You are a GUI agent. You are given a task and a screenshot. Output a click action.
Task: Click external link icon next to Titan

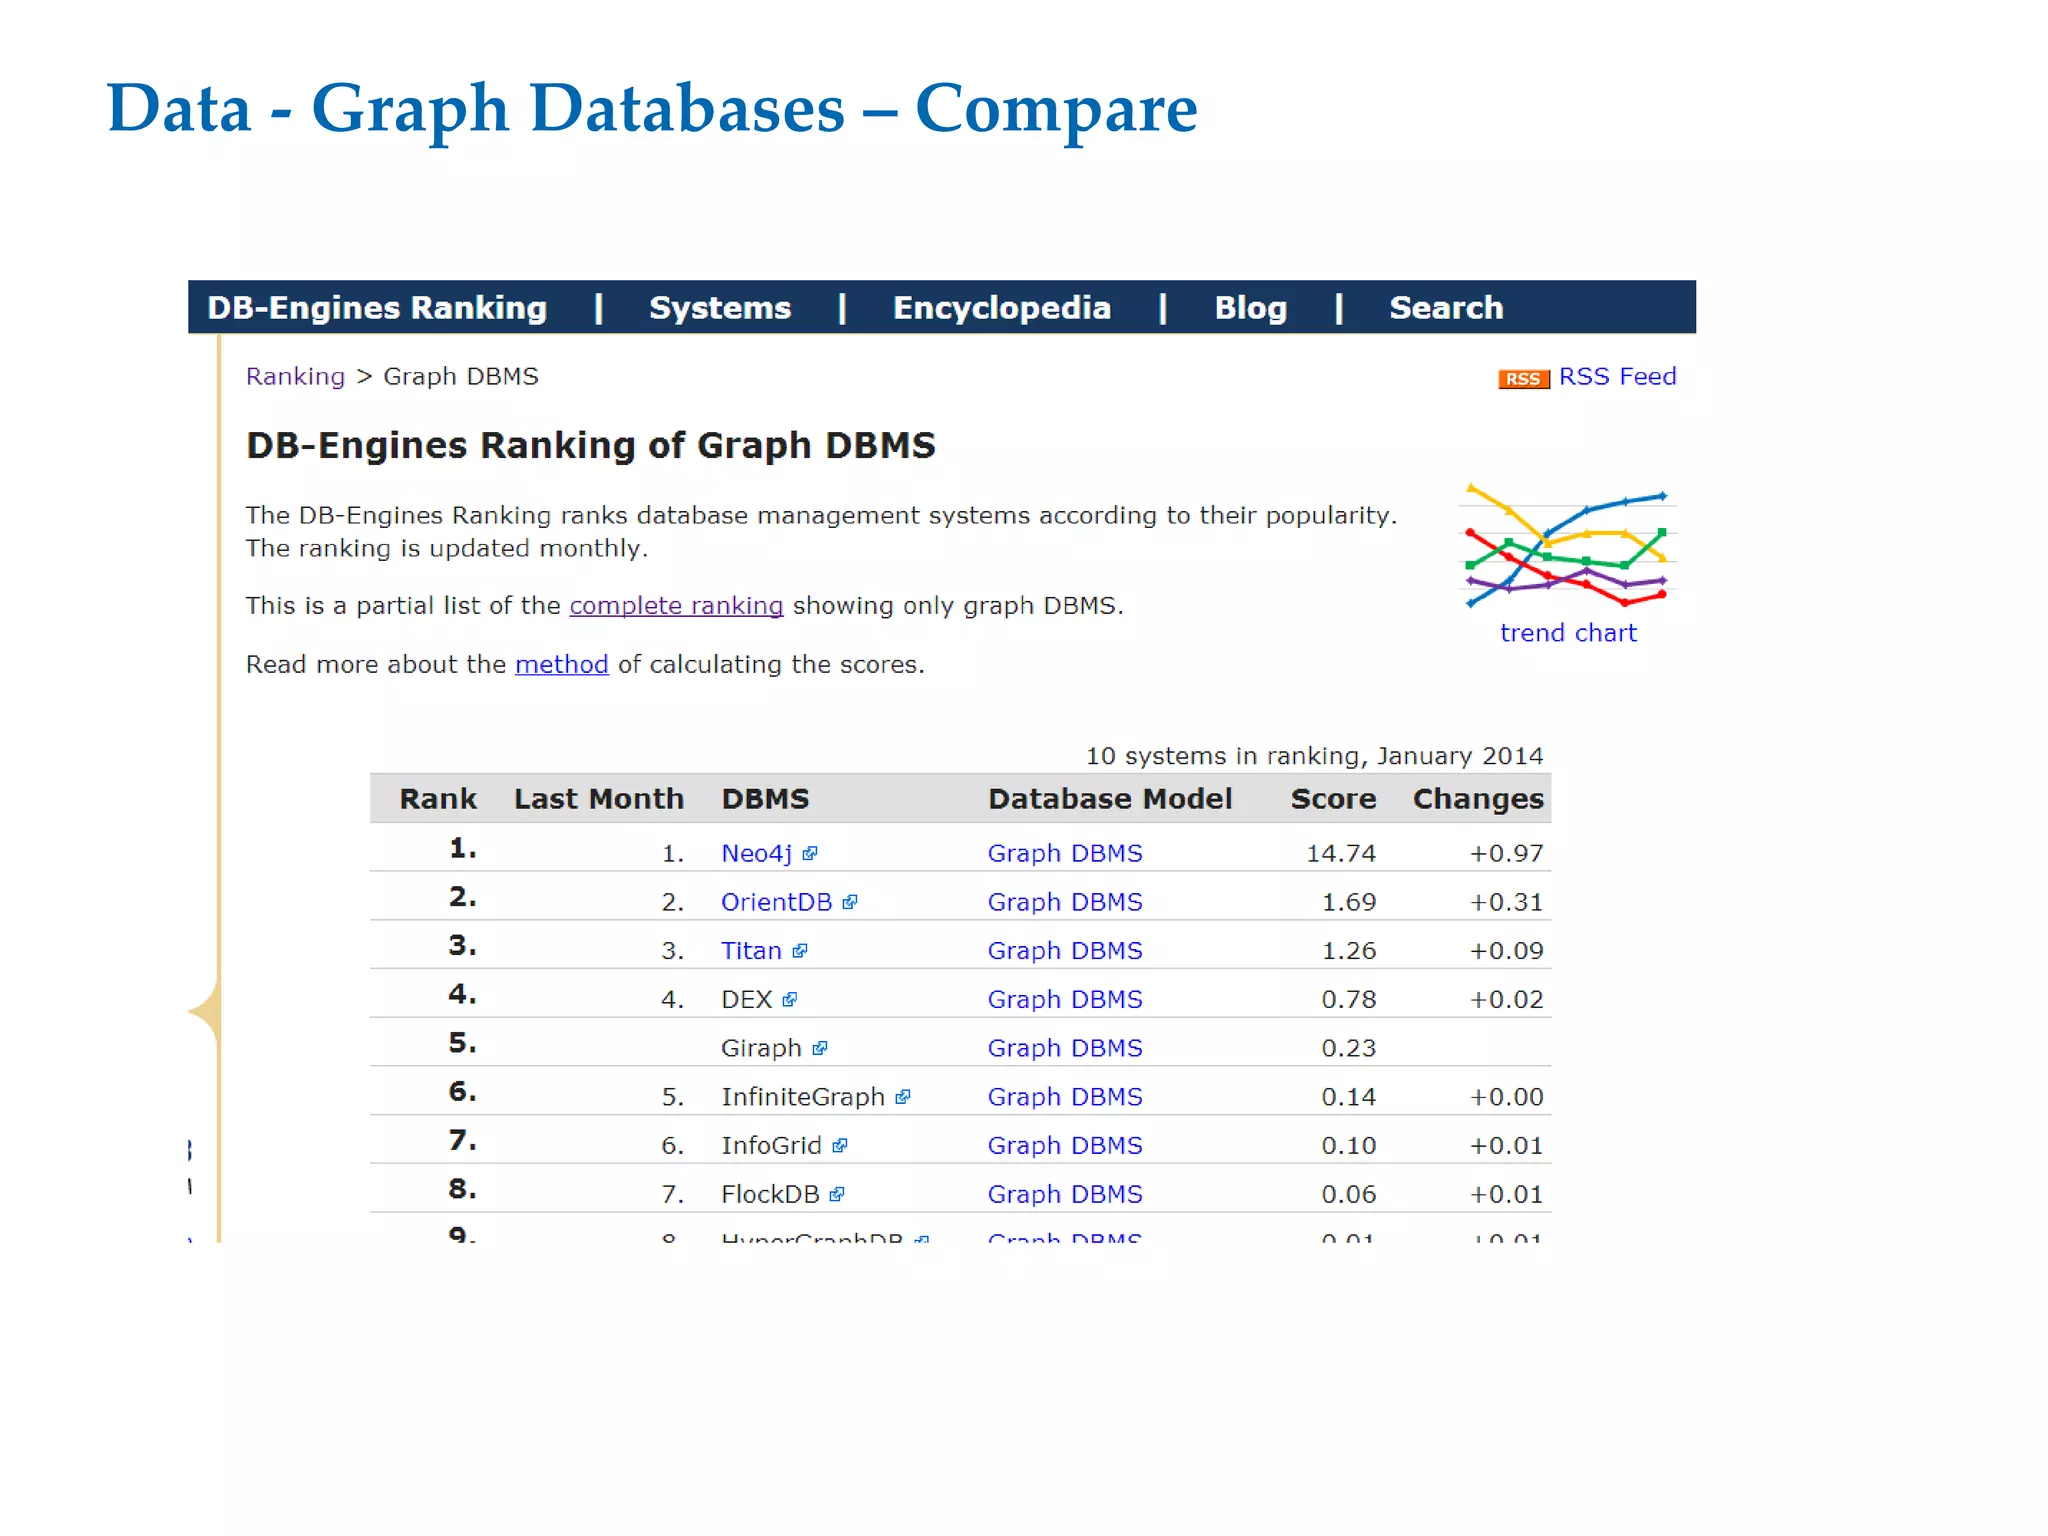(800, 952)
